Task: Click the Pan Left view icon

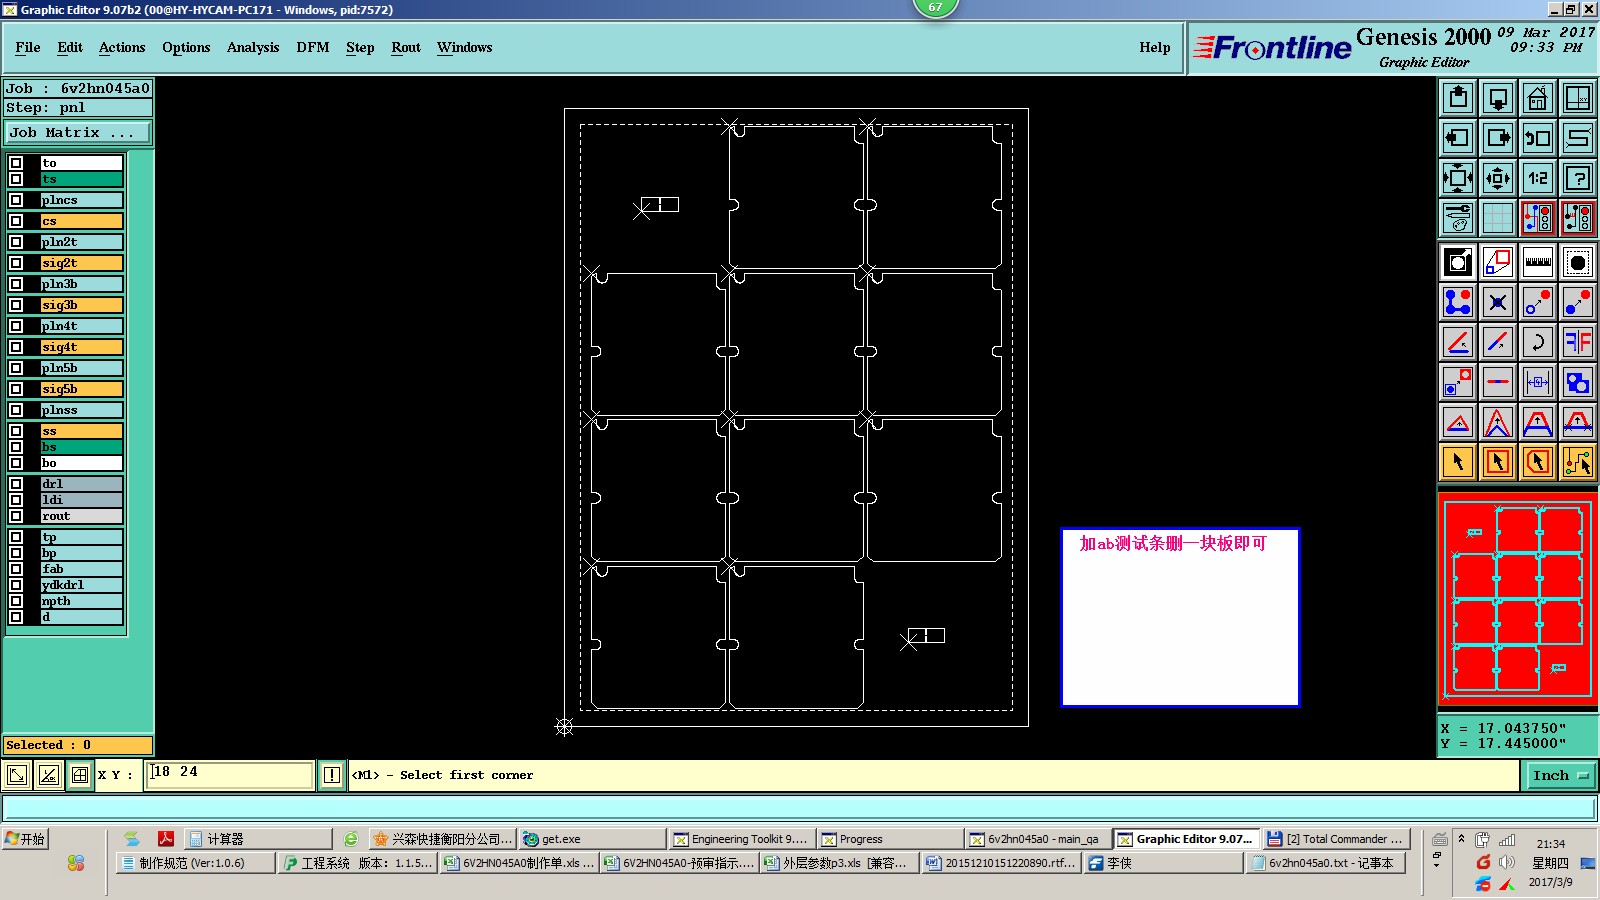Action: (1458, 138)
